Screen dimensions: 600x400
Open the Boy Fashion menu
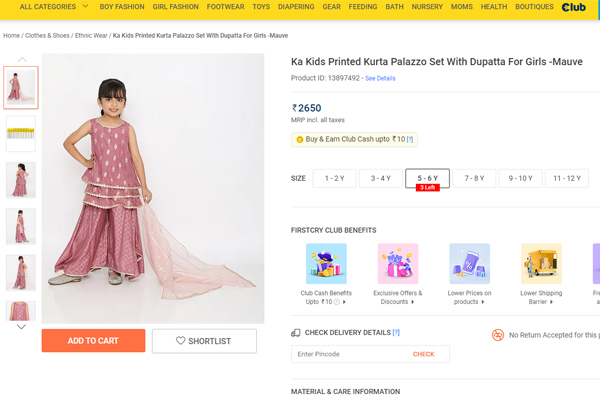click(122, 7)
